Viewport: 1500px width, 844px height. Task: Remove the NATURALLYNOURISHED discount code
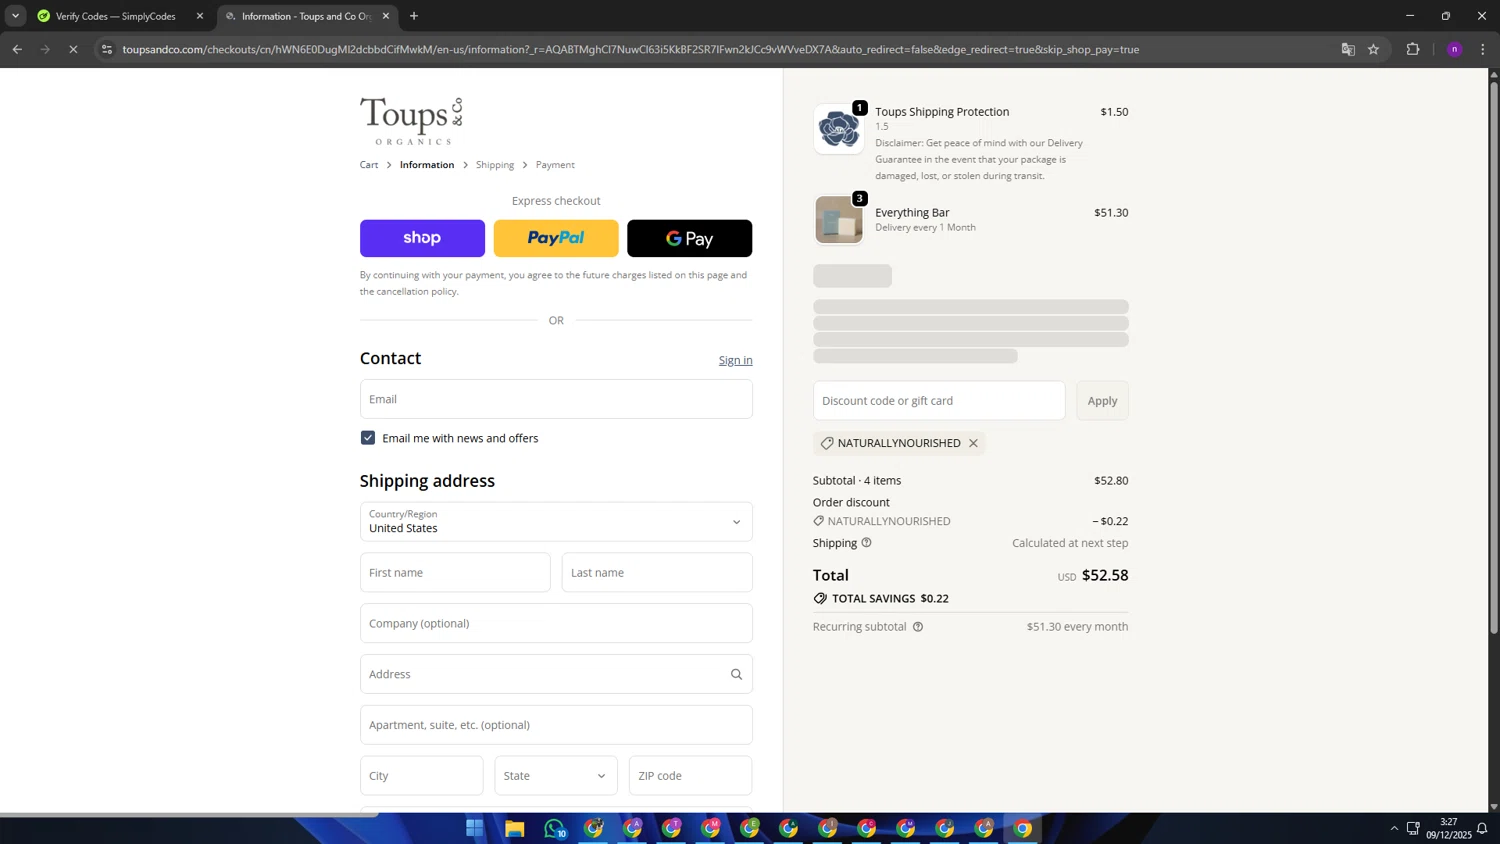(973, 443)
